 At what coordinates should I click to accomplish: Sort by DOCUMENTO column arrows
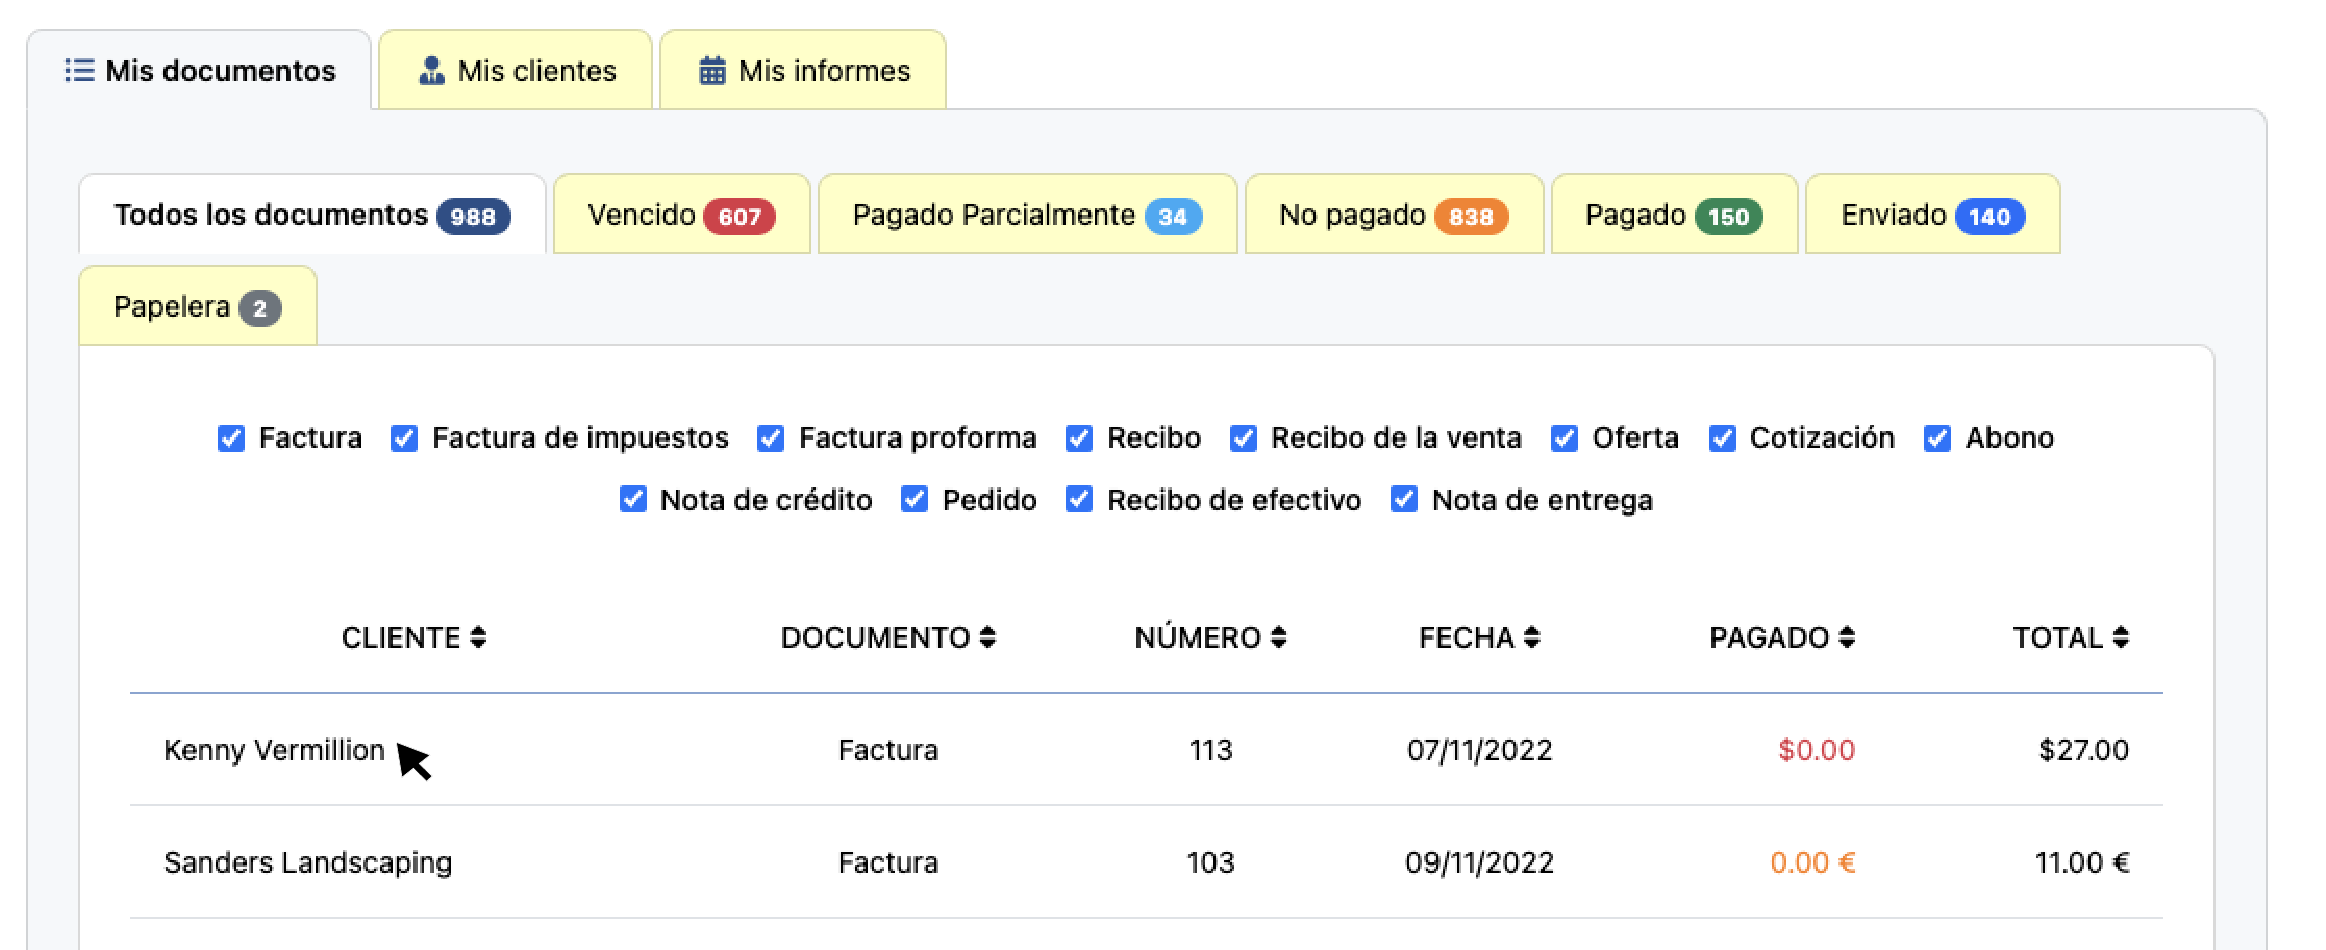(988, 637)
